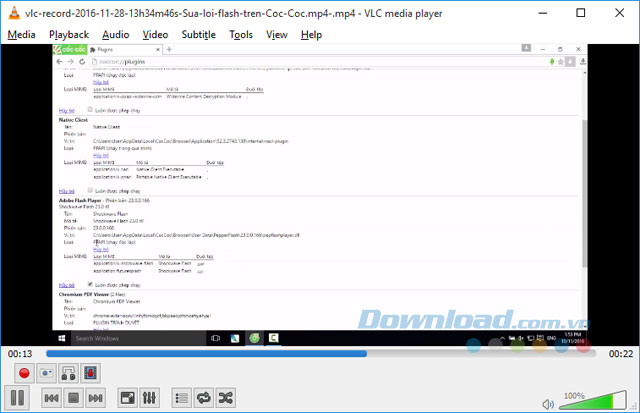Viewport: 640px width, 413px height.
Task: Stop the video playback
Action: tap(73, 397)
